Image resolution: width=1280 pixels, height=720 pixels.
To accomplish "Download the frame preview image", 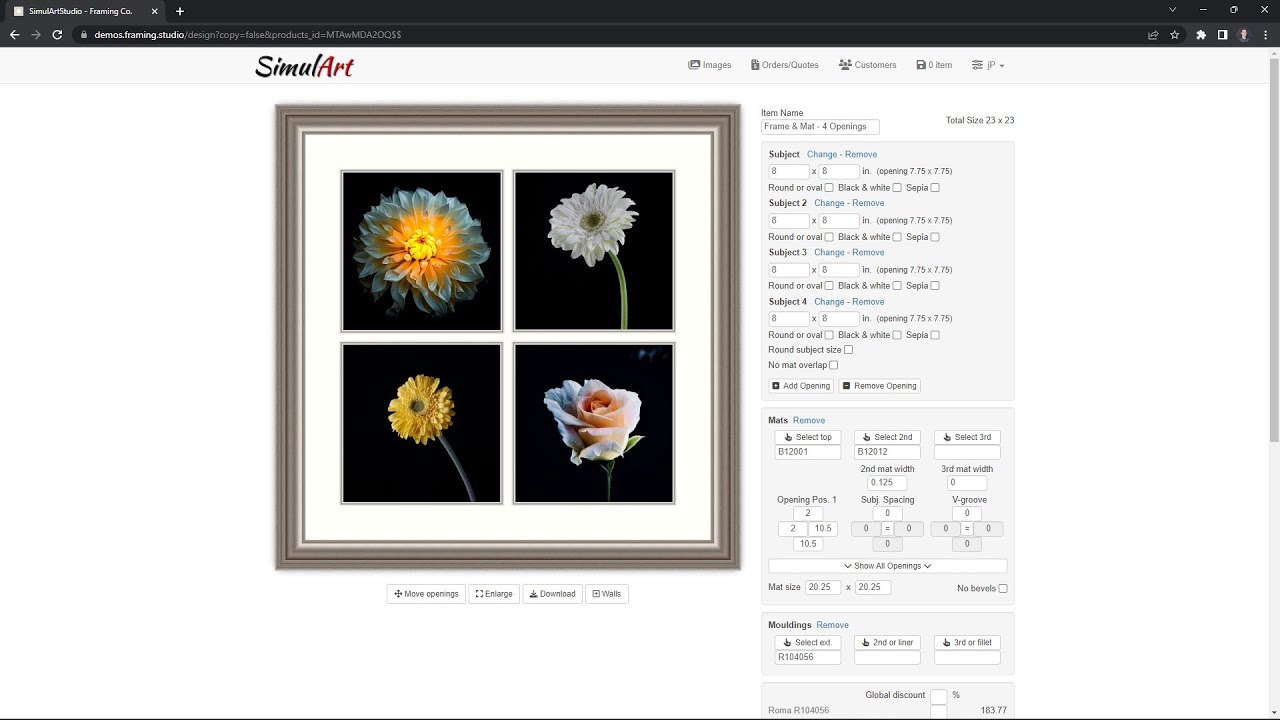I will [x=552, y=594].
